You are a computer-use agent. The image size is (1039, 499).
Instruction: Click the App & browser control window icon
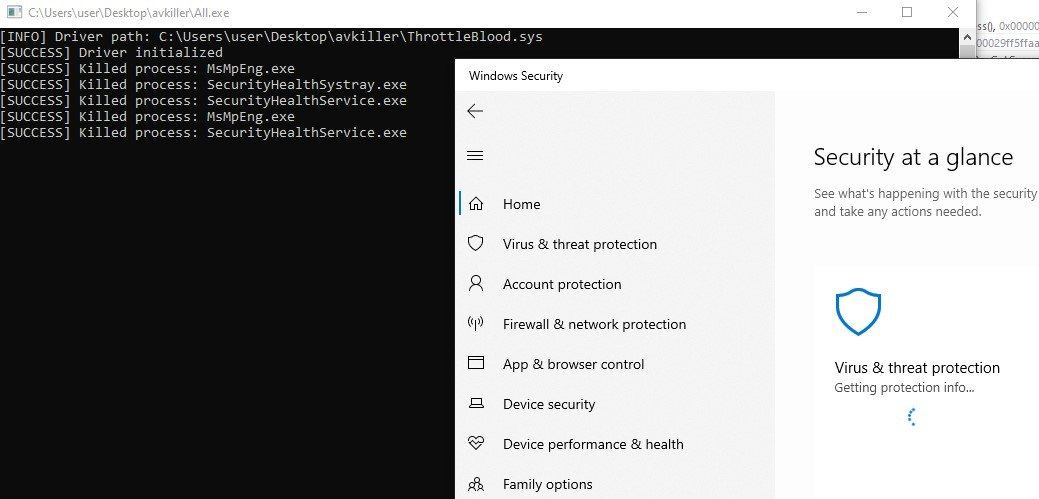pyautogui.click(x=476, y=364)
